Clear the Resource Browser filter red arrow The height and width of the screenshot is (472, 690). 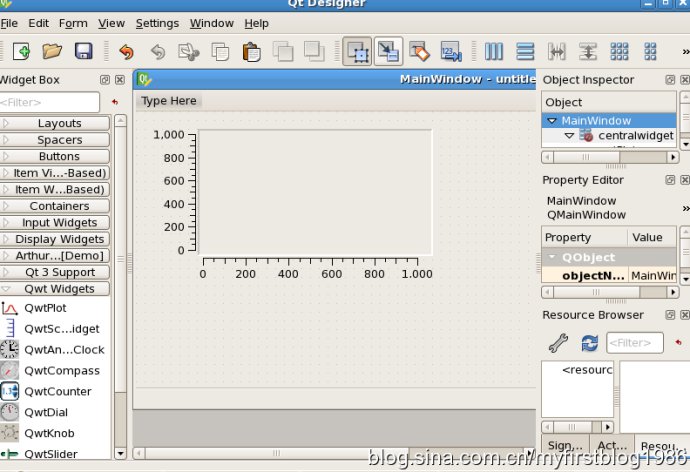point(679,342)
